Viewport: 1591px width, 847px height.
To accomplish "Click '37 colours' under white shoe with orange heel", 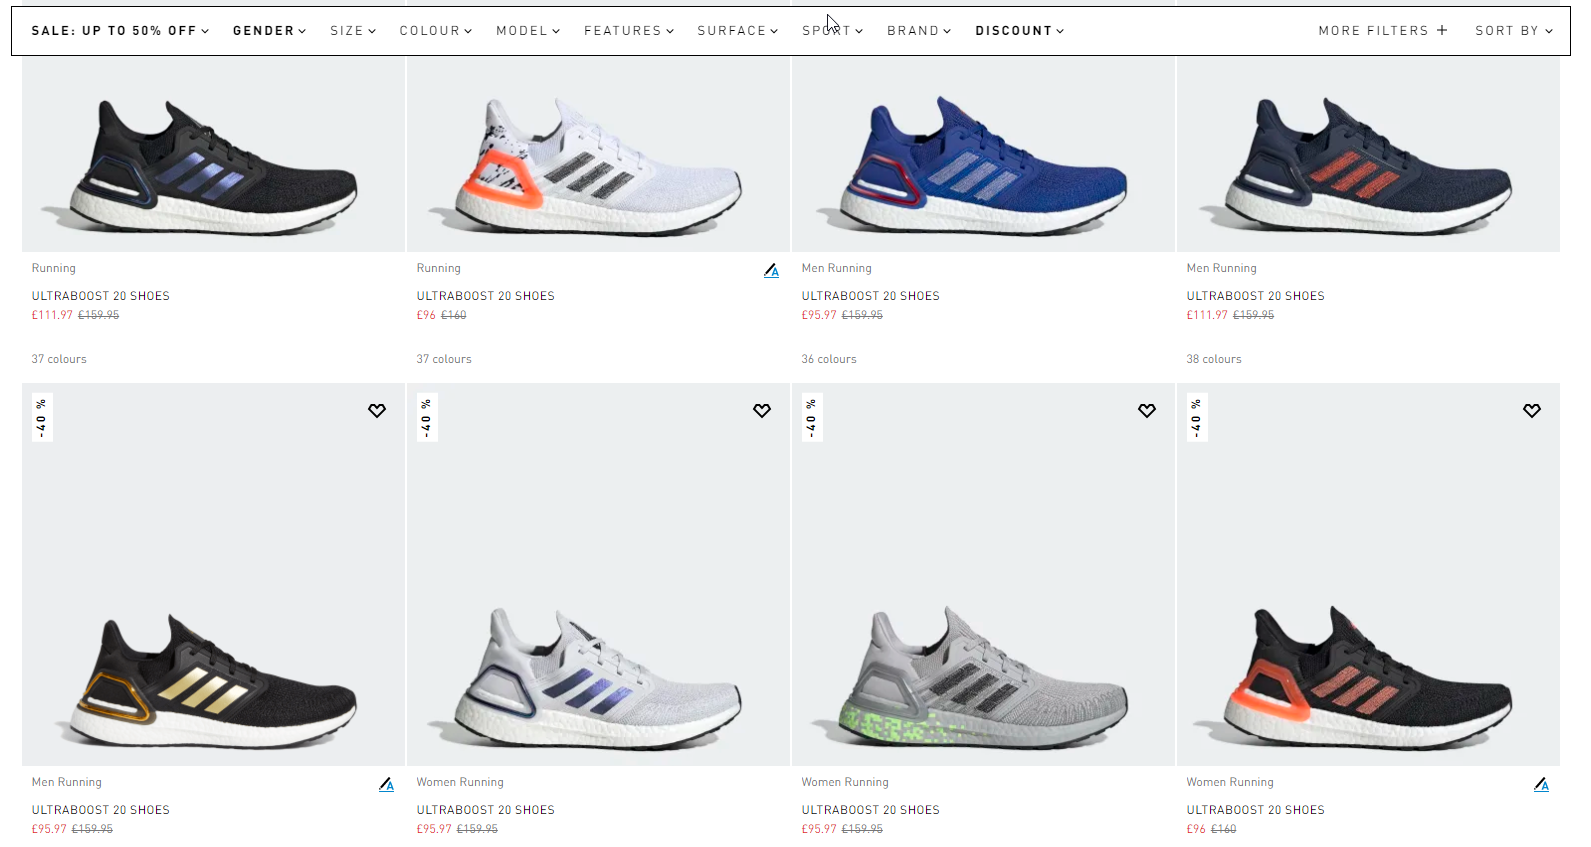I will pyautogui.click(x=444, y=359).
